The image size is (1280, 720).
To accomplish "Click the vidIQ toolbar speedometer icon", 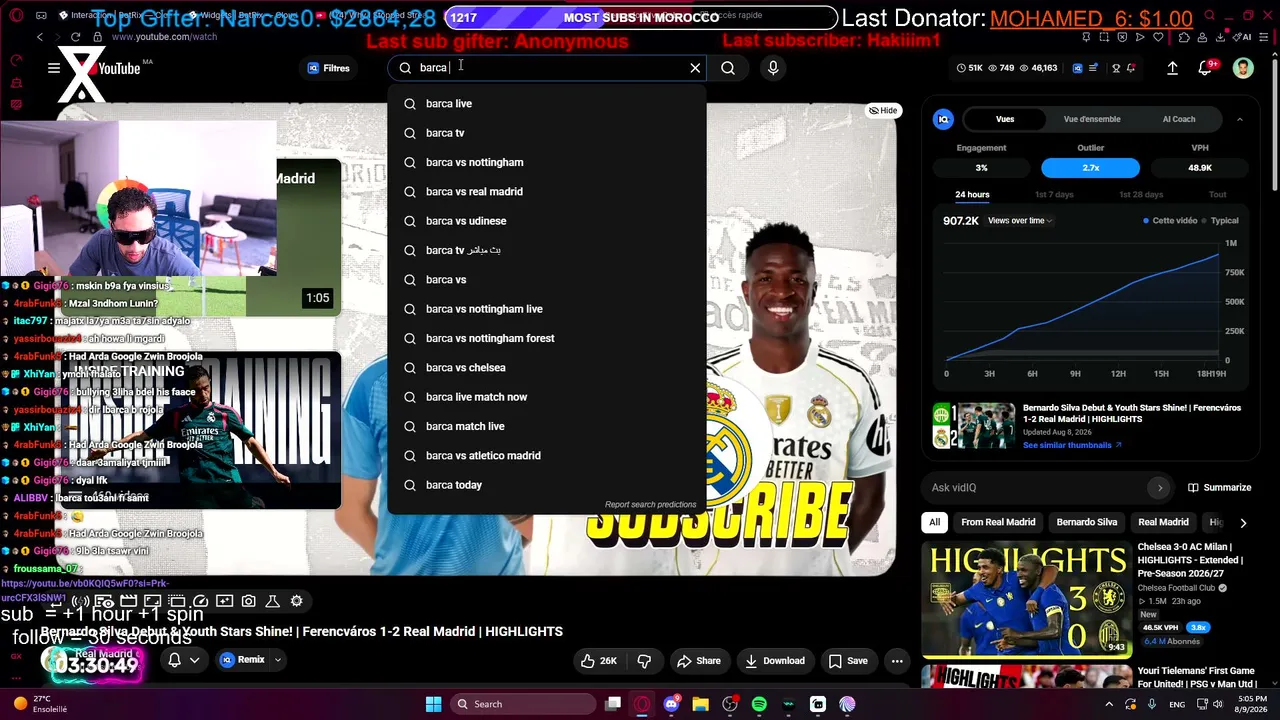I will pyautogui.click(x=200, y=601).
